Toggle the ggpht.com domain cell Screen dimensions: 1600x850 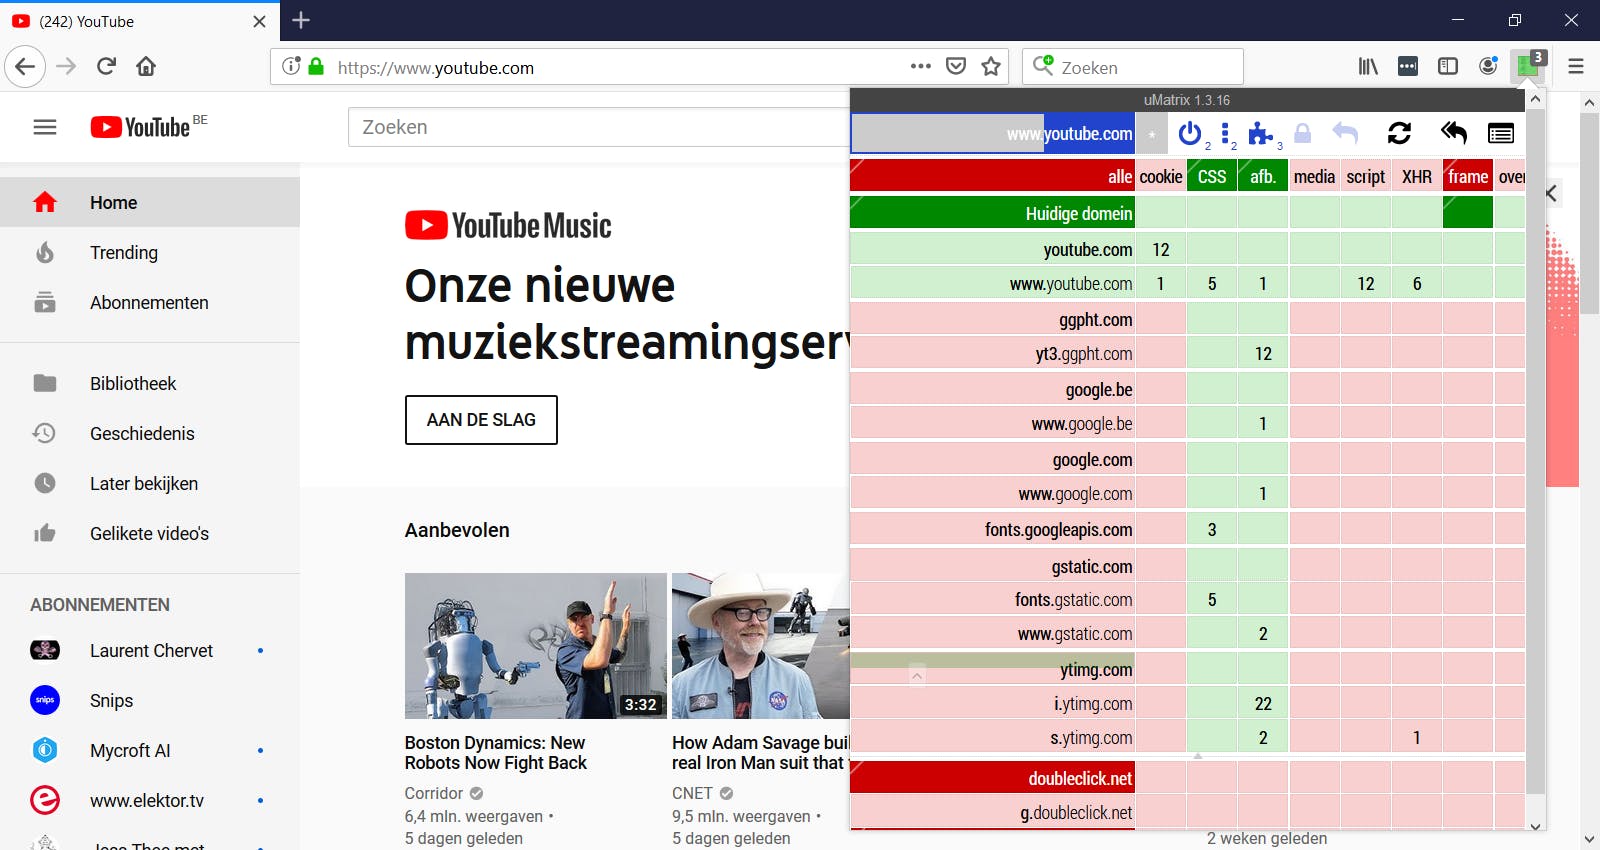click(992, 319)
